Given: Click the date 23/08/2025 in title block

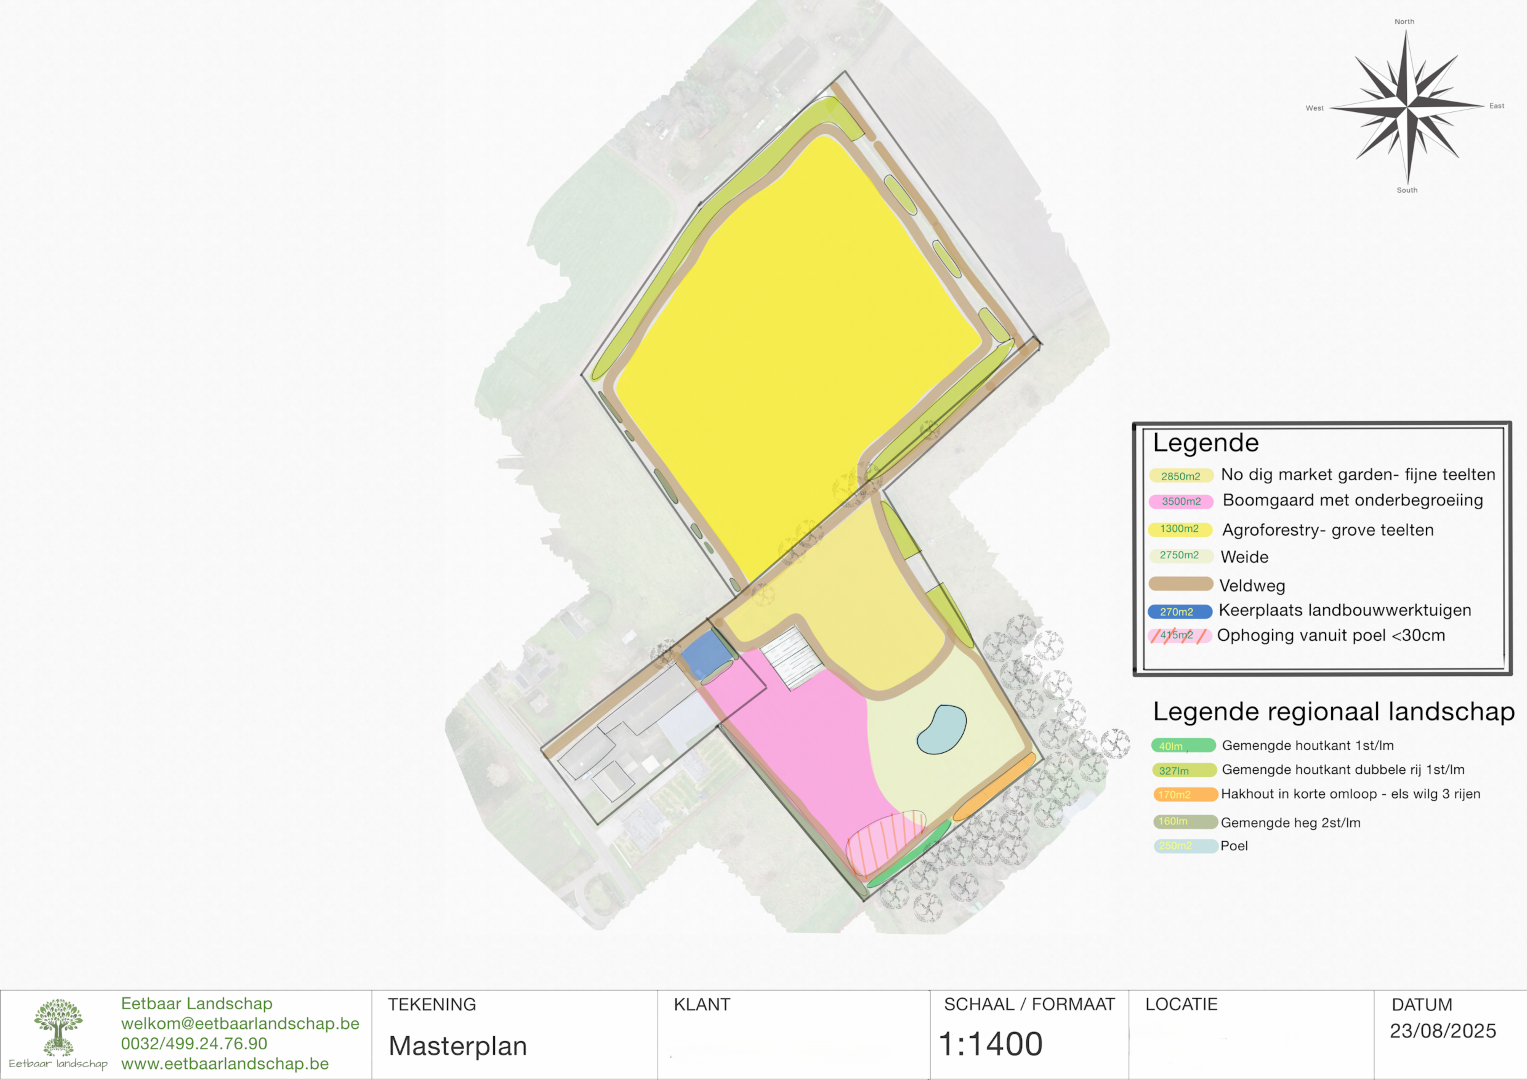Looking at the screenshot, I should tap(1442, 1031).
